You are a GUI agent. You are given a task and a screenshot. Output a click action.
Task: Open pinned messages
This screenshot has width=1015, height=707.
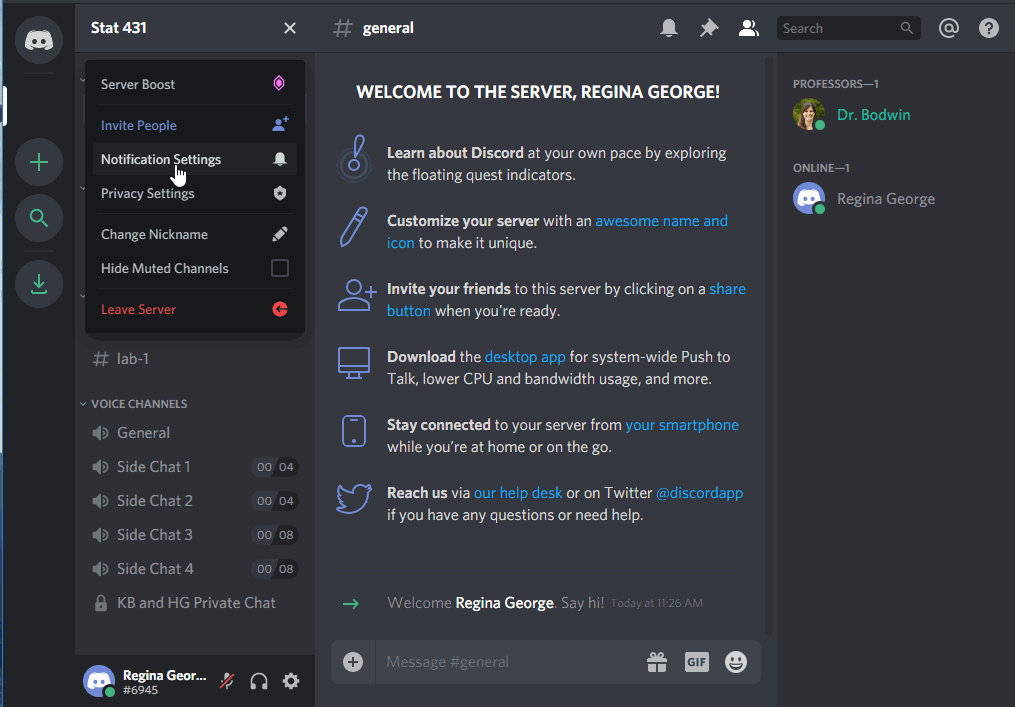[x=709, y=27]
